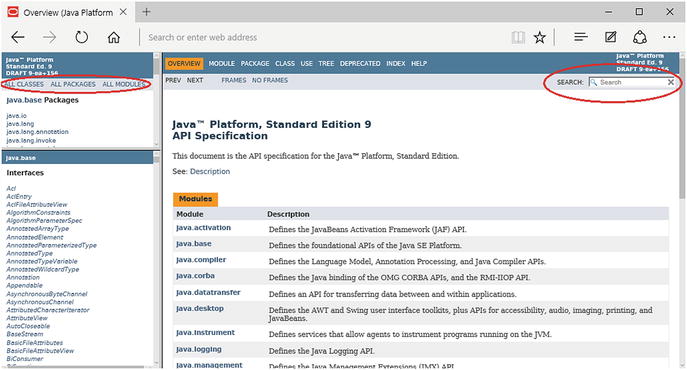Click the FRAMES link
Viewport: 687px width, 370px height.
(x=234, y=80)
